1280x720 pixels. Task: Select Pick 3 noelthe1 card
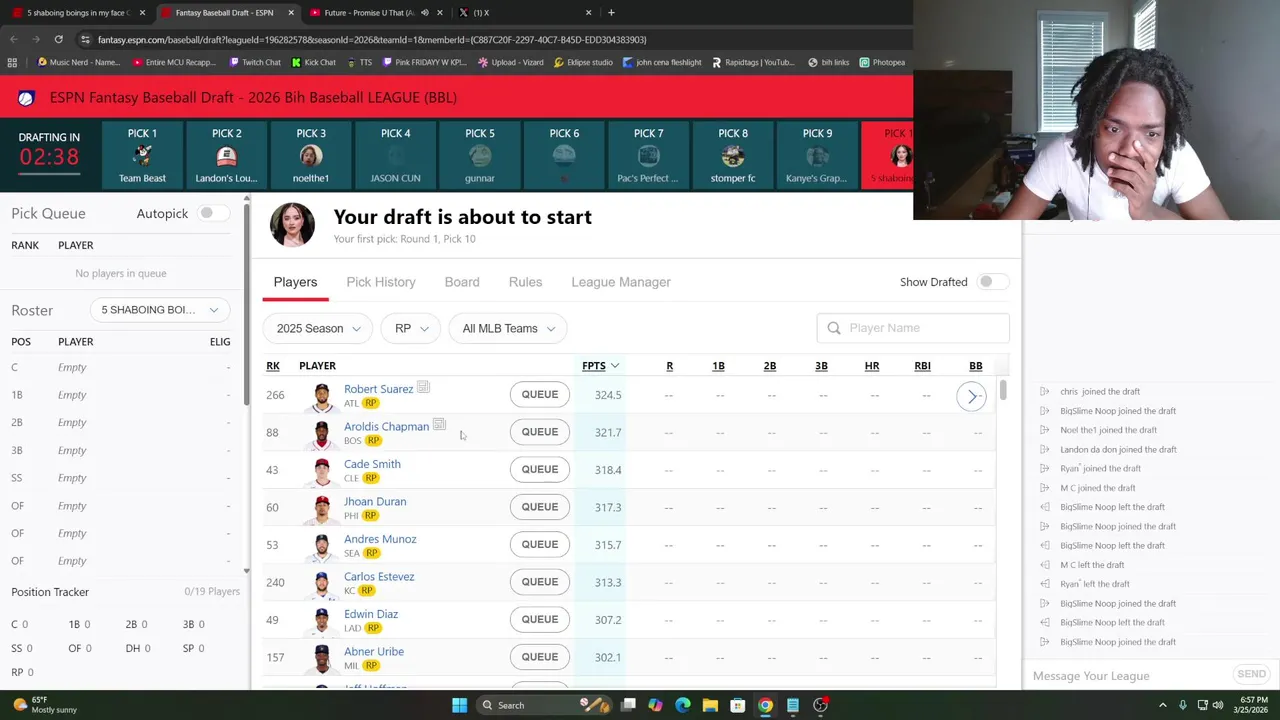click(311, 155)
